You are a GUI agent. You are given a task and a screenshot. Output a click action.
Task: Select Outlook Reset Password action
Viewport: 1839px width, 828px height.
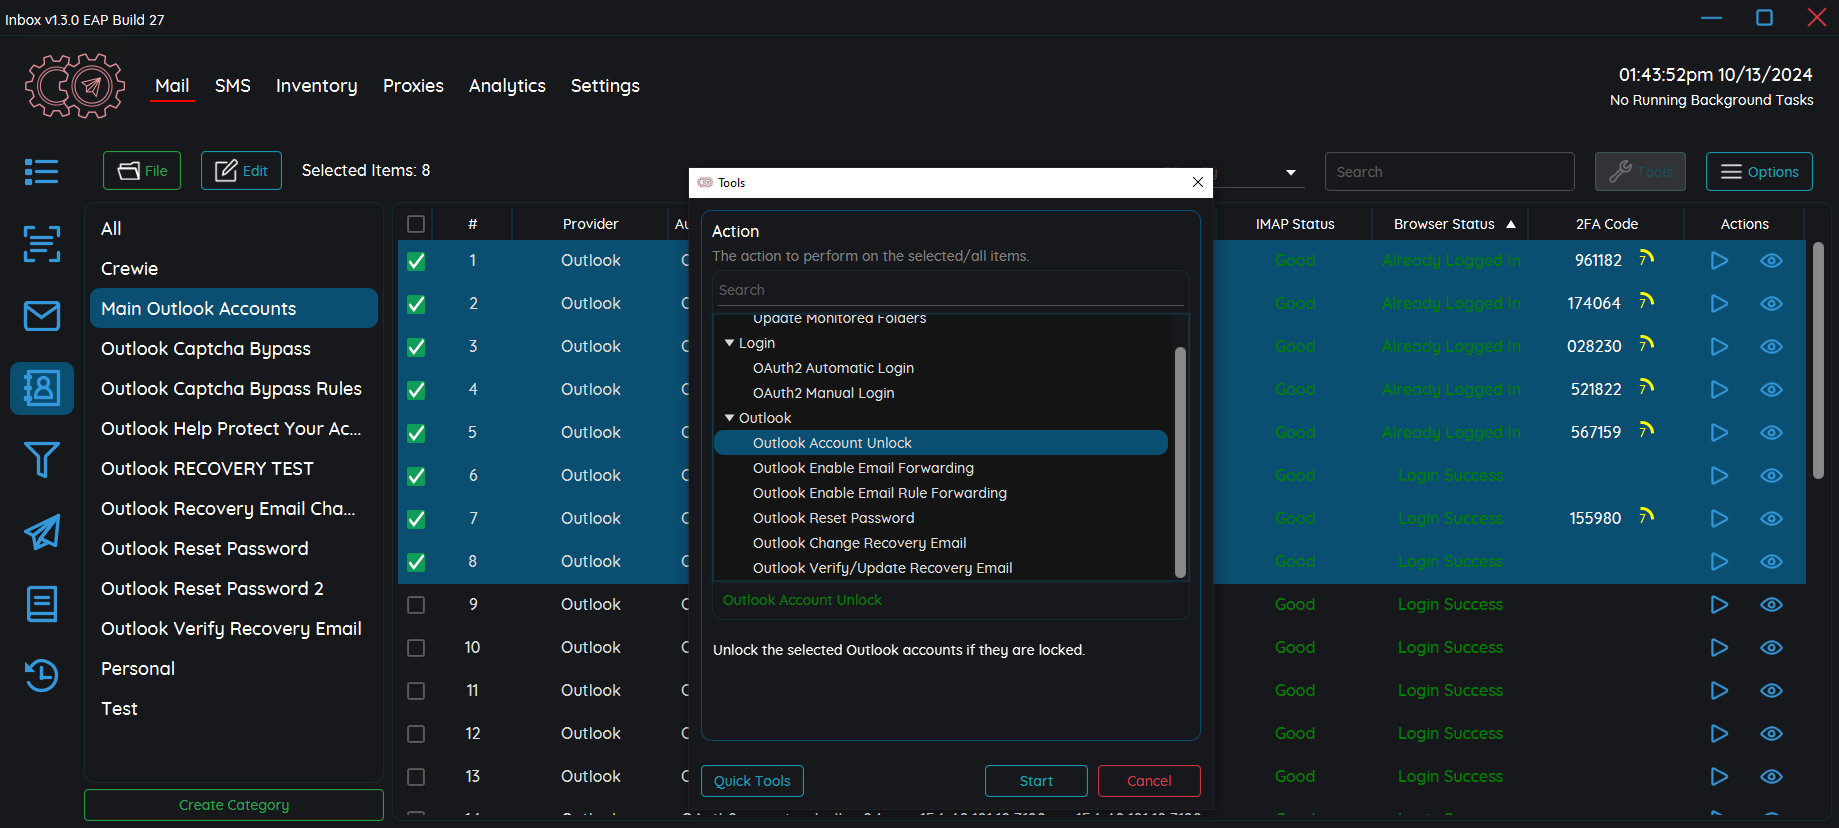pyautogui.click(x=833, y=518)
